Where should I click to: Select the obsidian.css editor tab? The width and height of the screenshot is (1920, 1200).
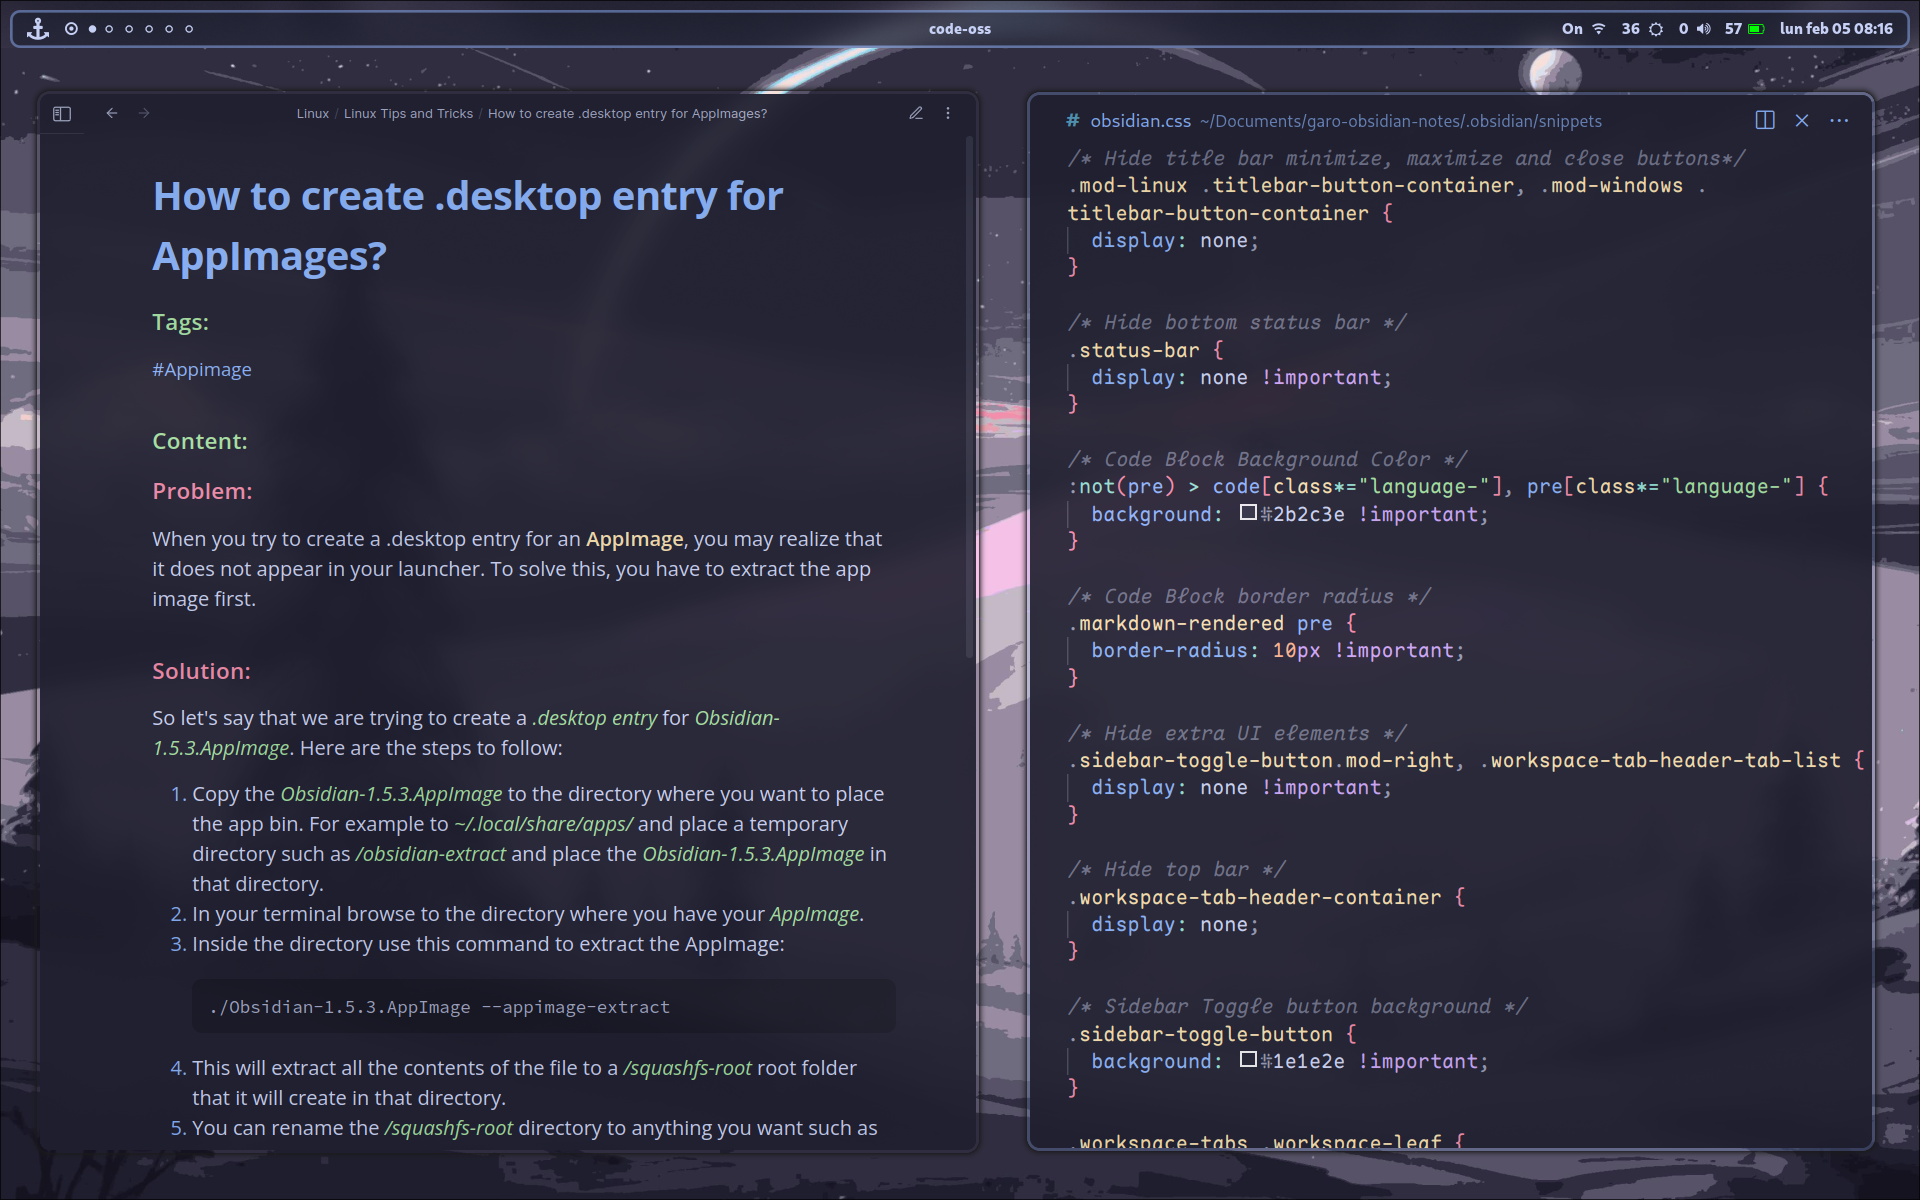1140,121
